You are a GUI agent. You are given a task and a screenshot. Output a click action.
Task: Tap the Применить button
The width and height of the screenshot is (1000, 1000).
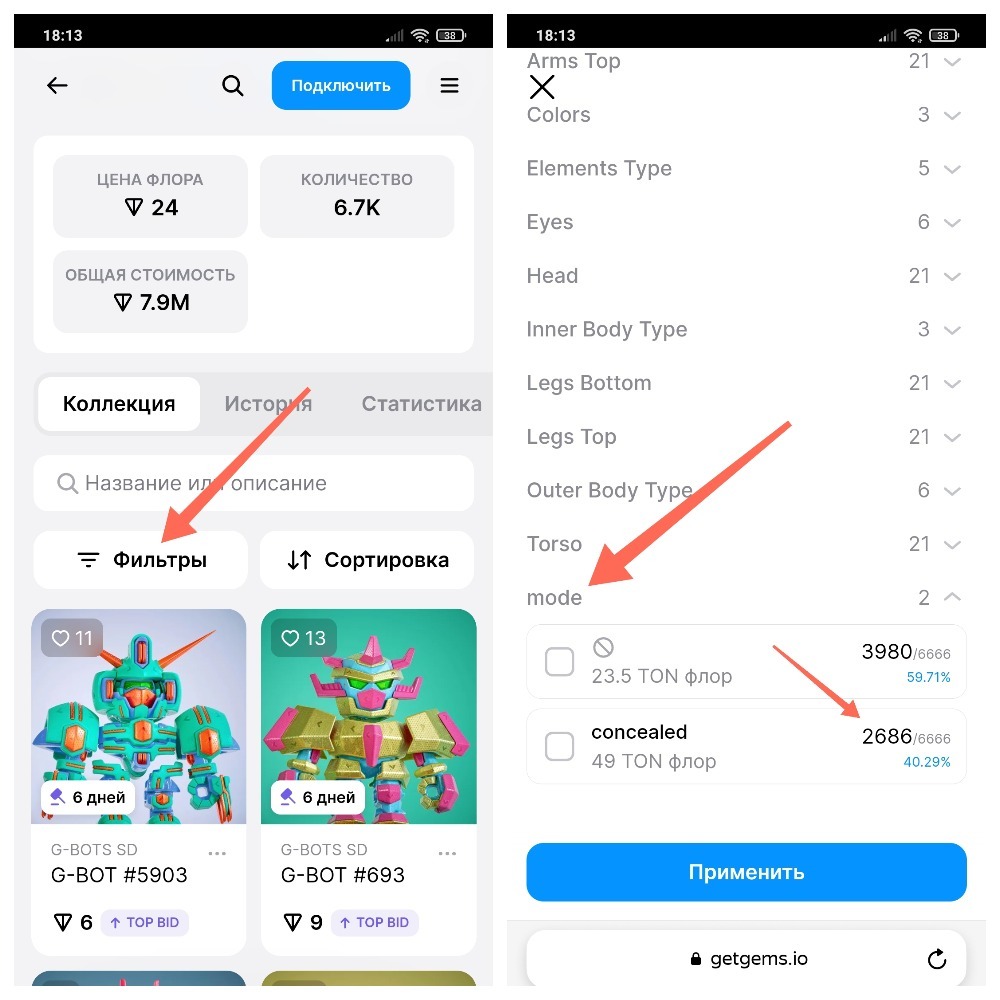[x=746, y=872]
